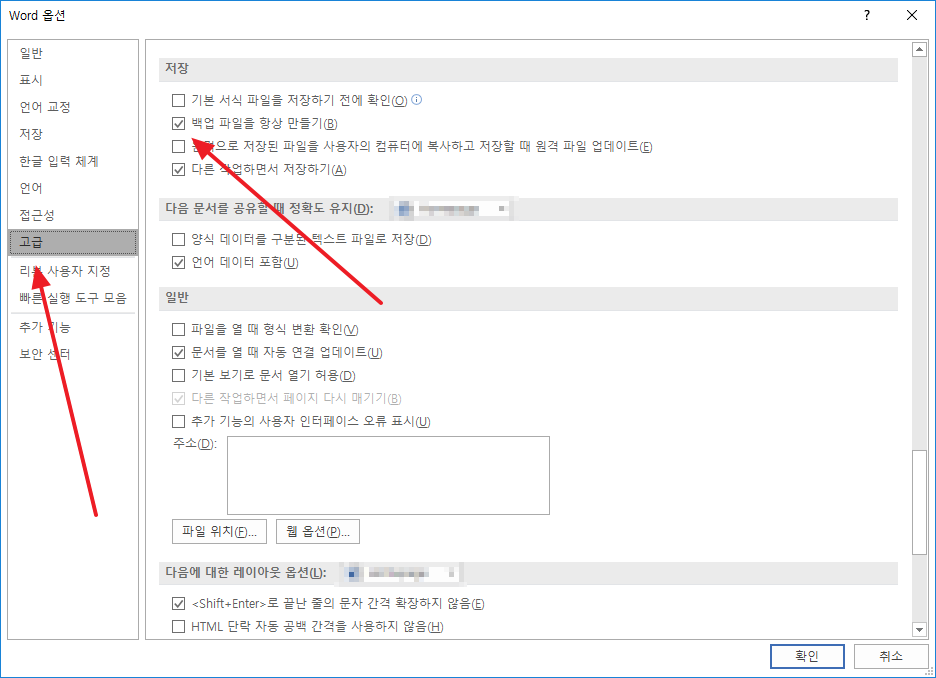Toggle 언어 데이터 포함 checkbox
Image resolution: width=936 pixels, height=678 pixels.
pos(178,263)
